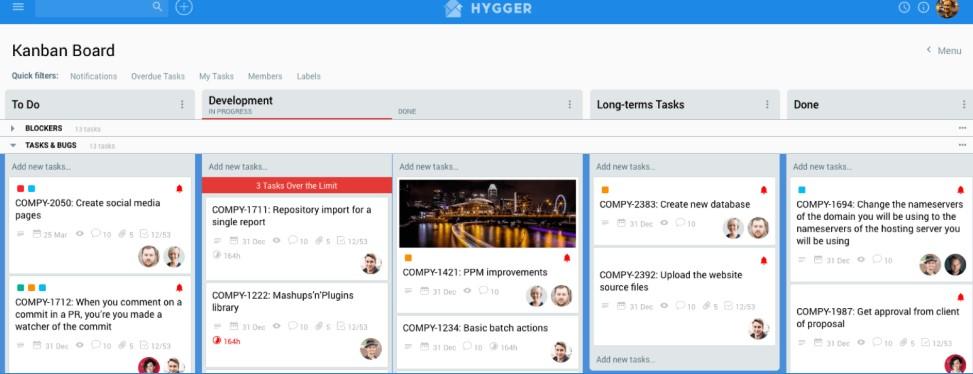973x374 pixels.
Task: Click the plus circle add button
Action: pos(184,7)
